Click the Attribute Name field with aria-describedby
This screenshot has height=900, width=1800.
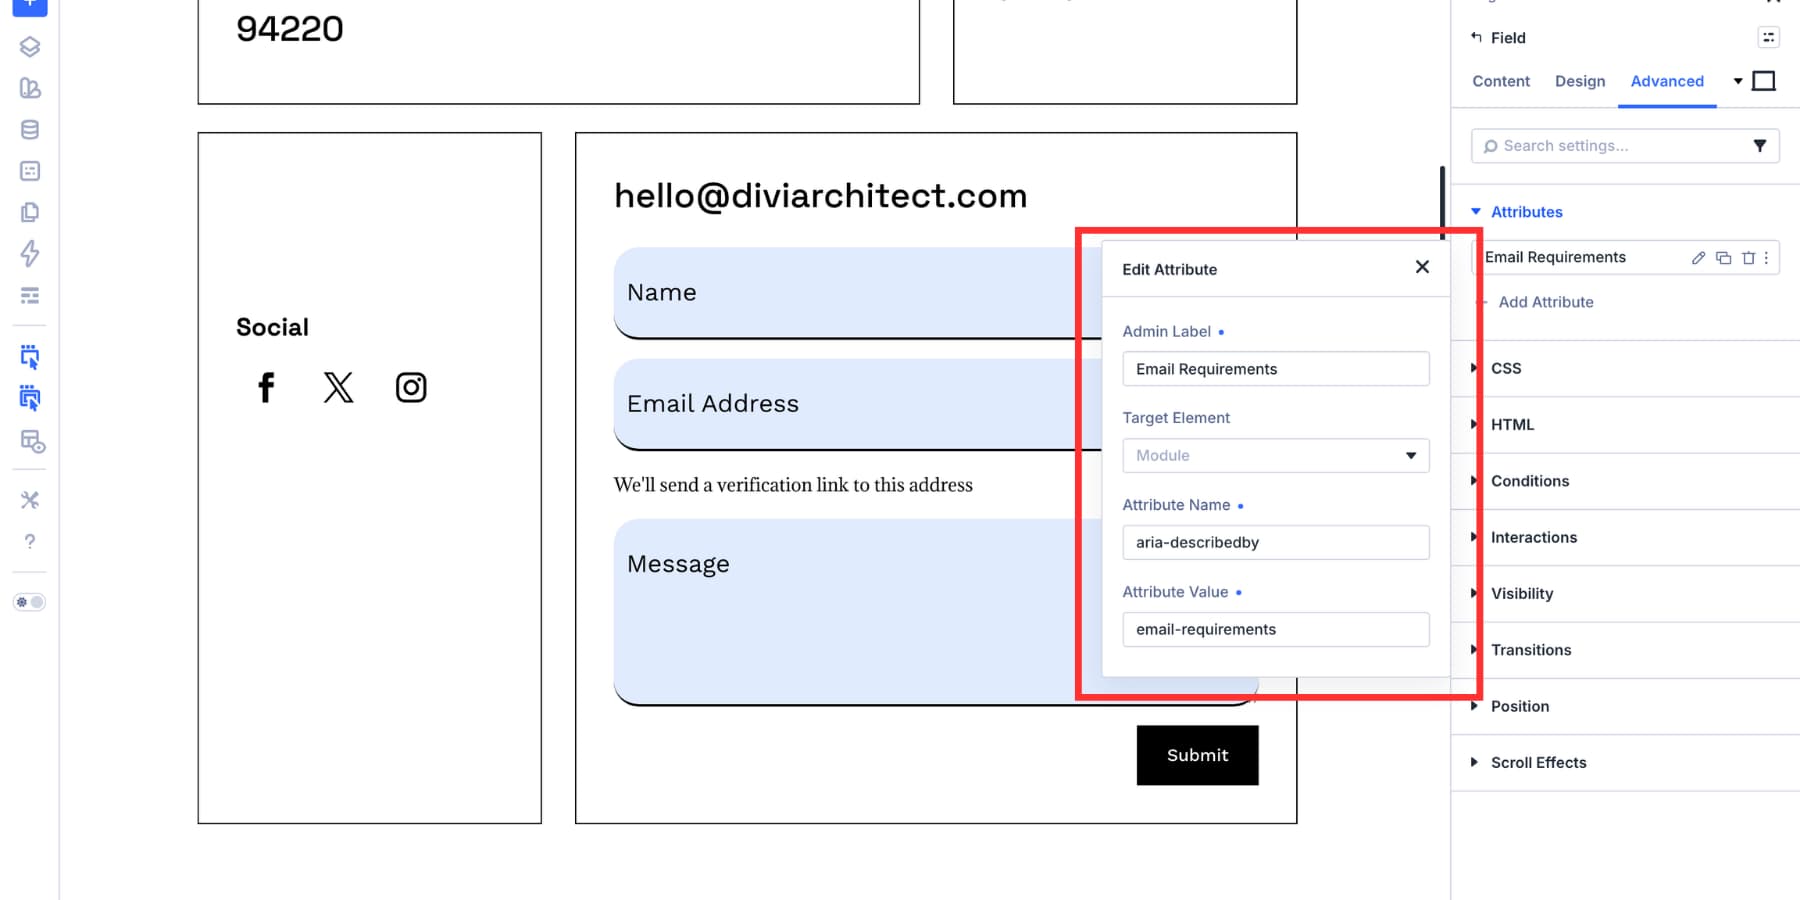coord(1276,542)
